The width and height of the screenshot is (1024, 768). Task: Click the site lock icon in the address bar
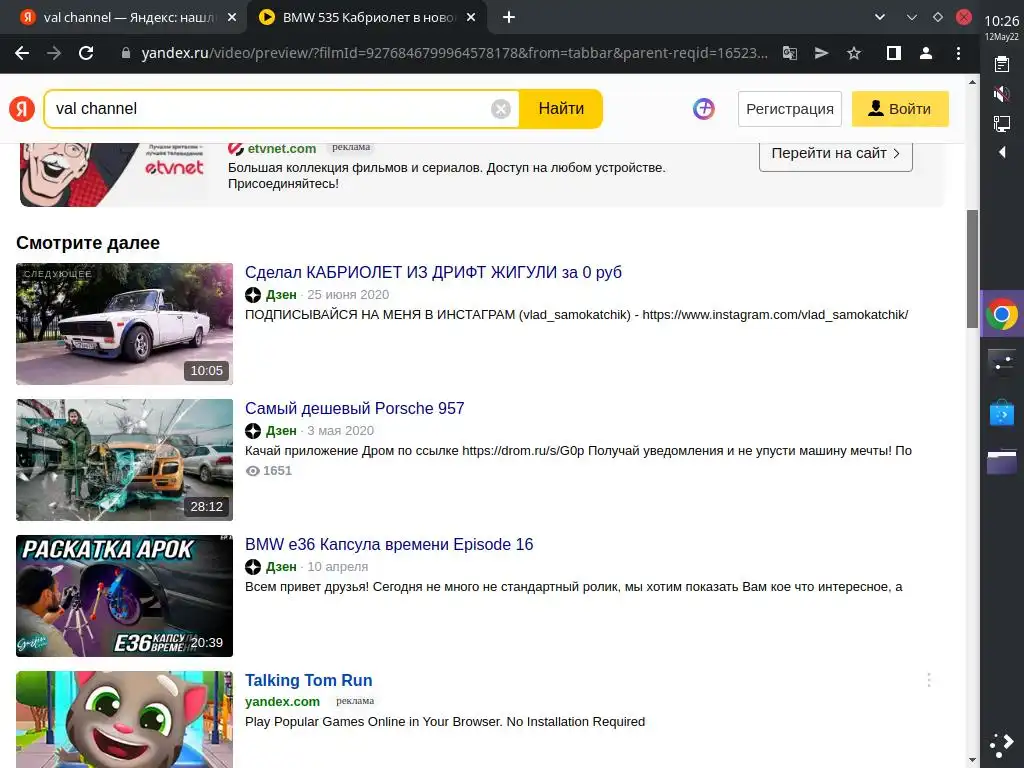[126, 54]
